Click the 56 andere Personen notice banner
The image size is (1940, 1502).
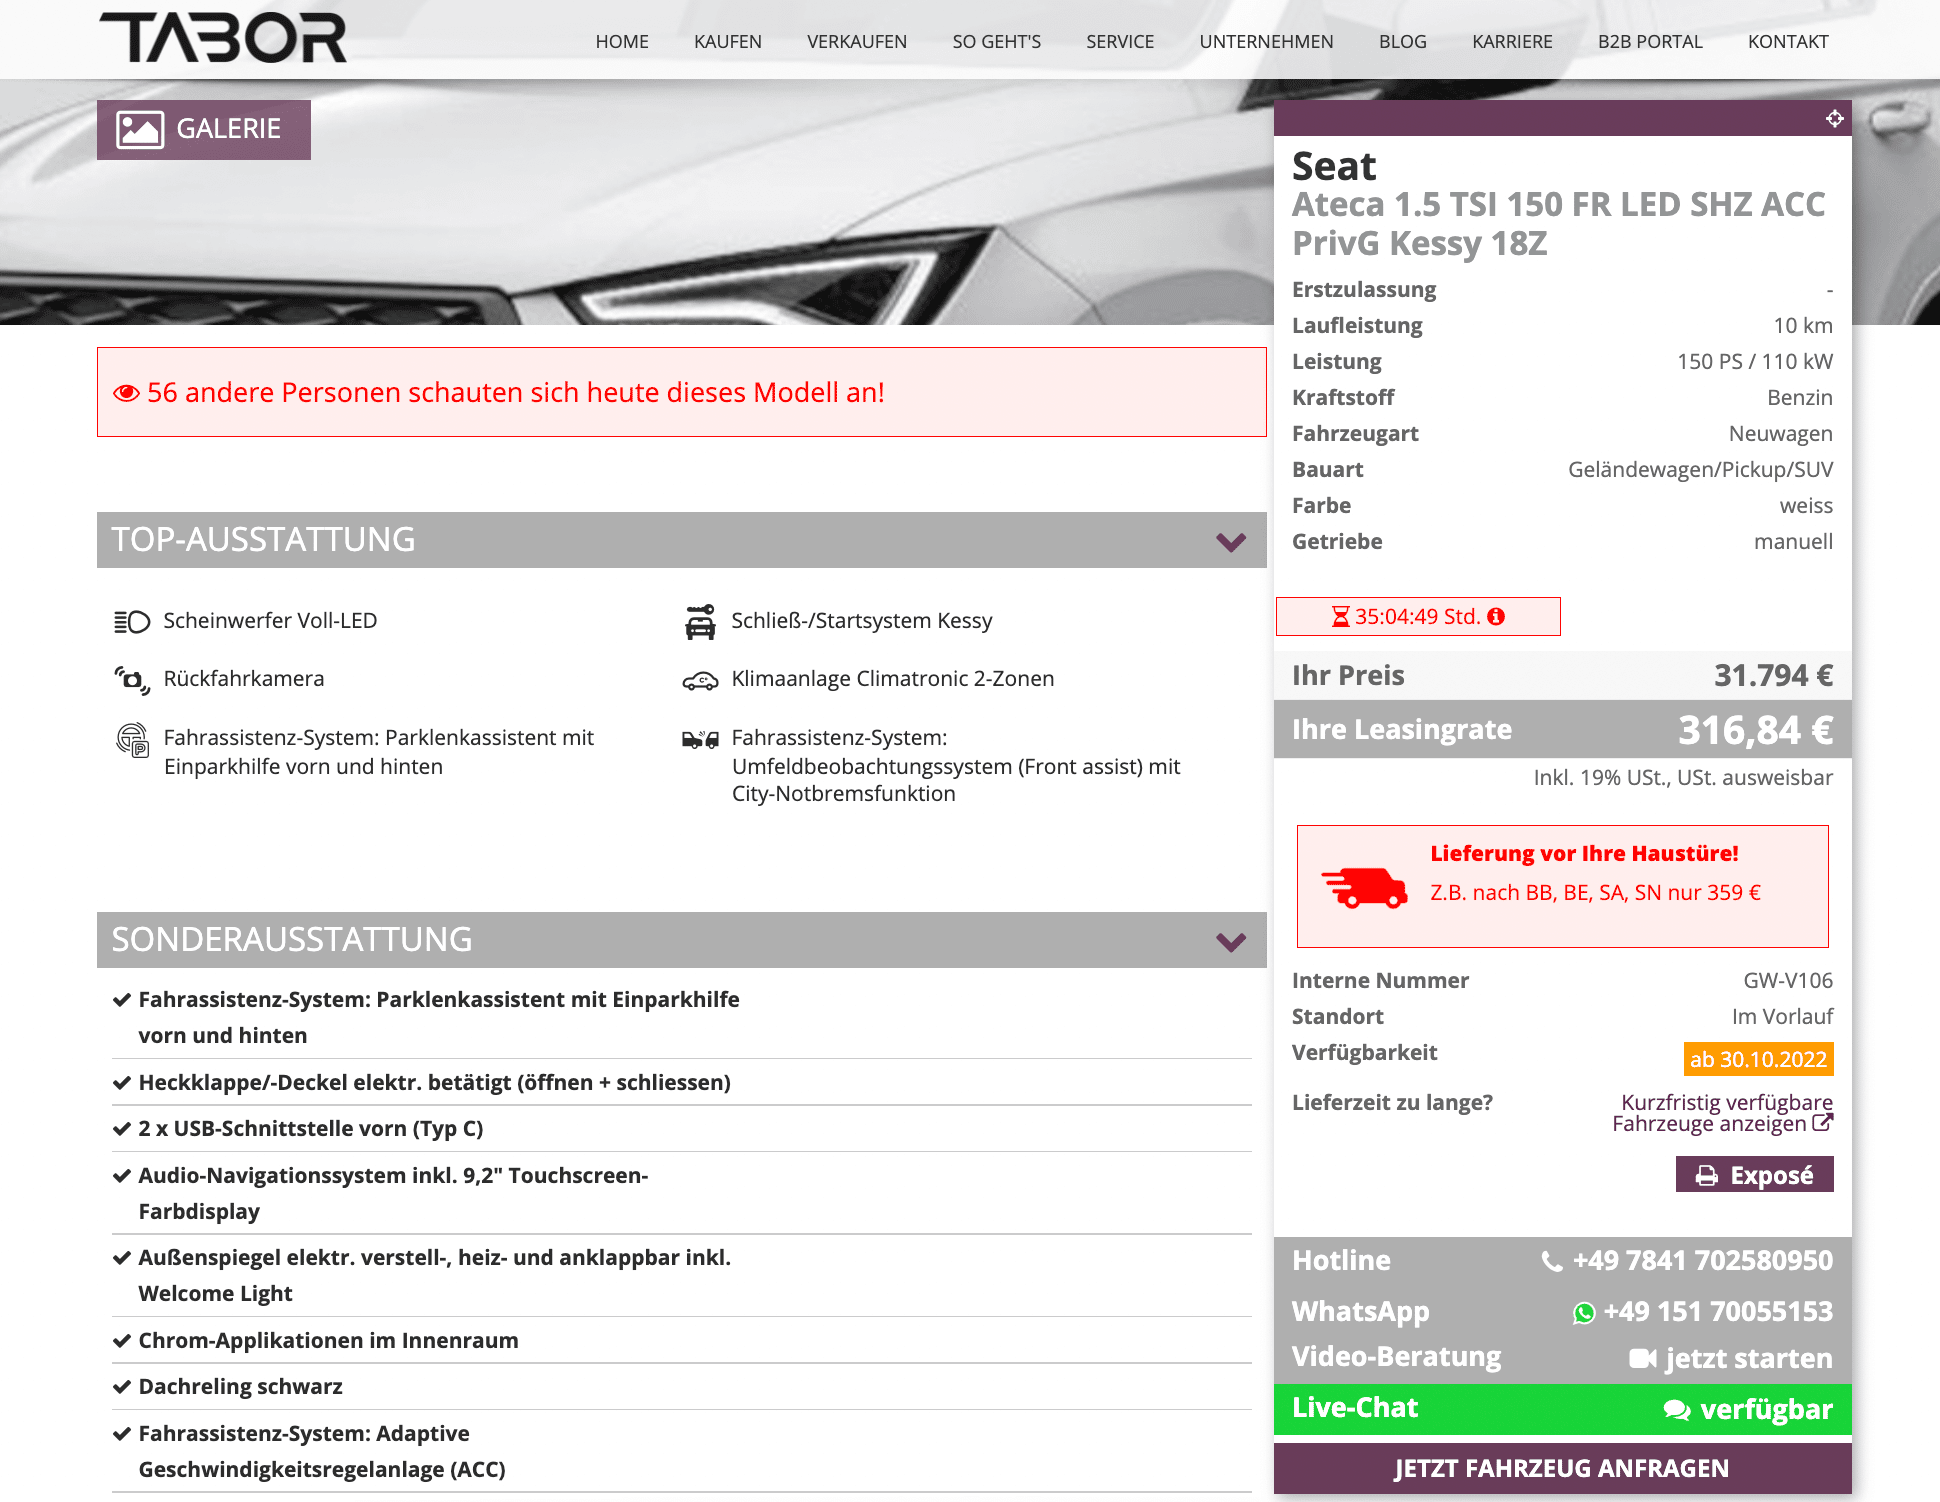[682, 392]
